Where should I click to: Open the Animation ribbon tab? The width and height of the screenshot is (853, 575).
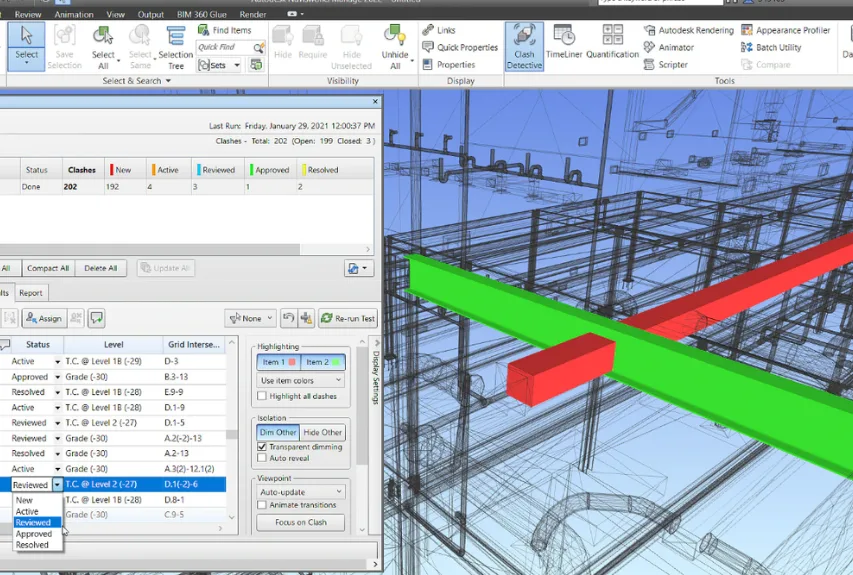[73, 15]
